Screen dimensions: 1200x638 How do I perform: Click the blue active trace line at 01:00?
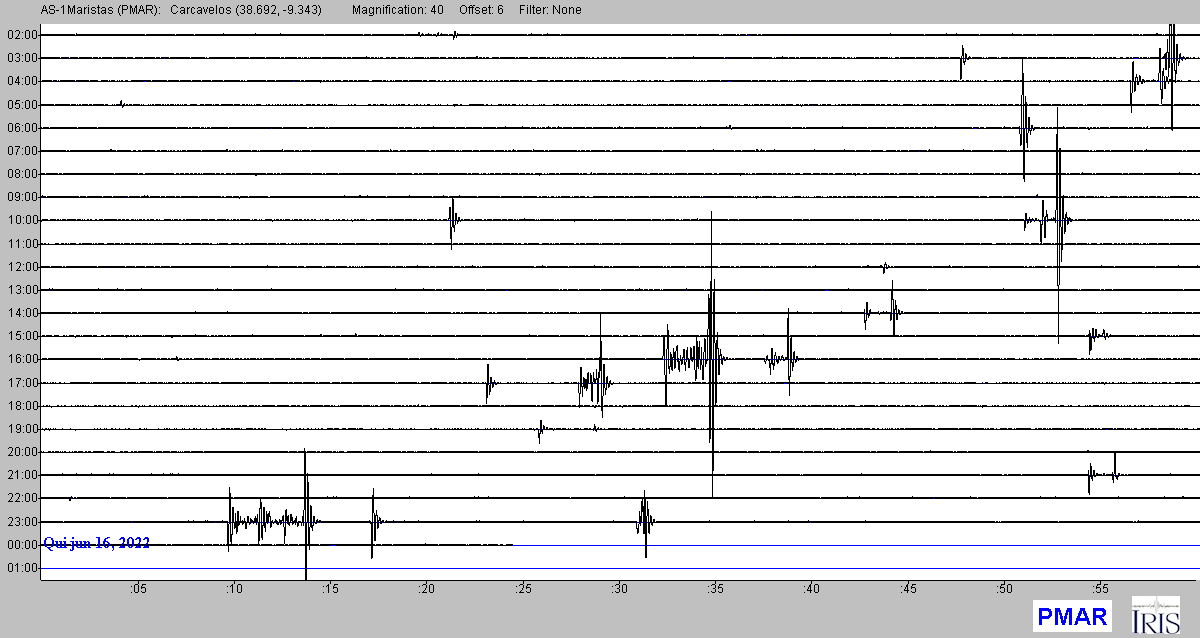tap(700, 568)
